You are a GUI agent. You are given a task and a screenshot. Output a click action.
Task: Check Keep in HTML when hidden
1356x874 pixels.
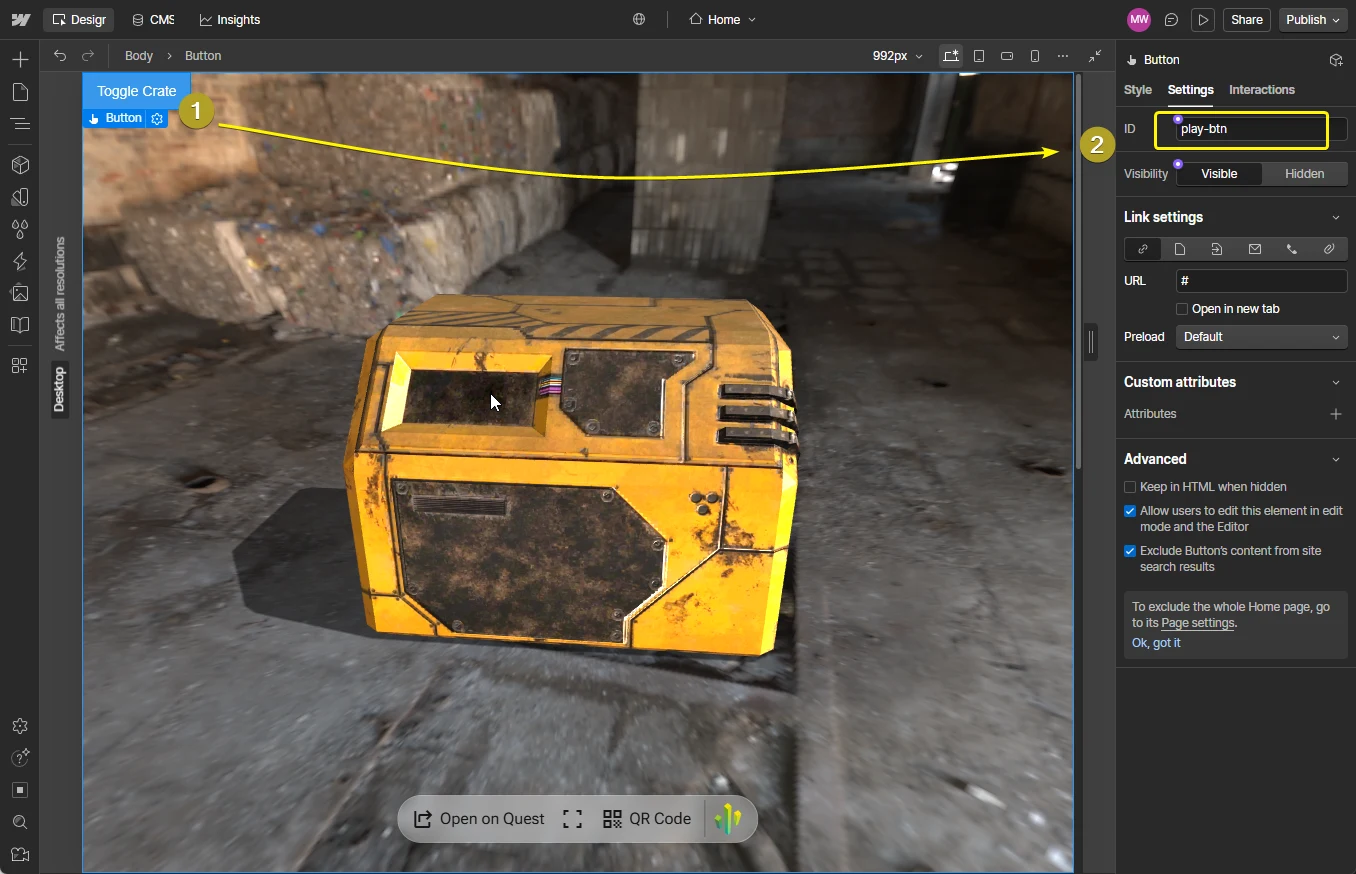click(x=1130, y=487)
